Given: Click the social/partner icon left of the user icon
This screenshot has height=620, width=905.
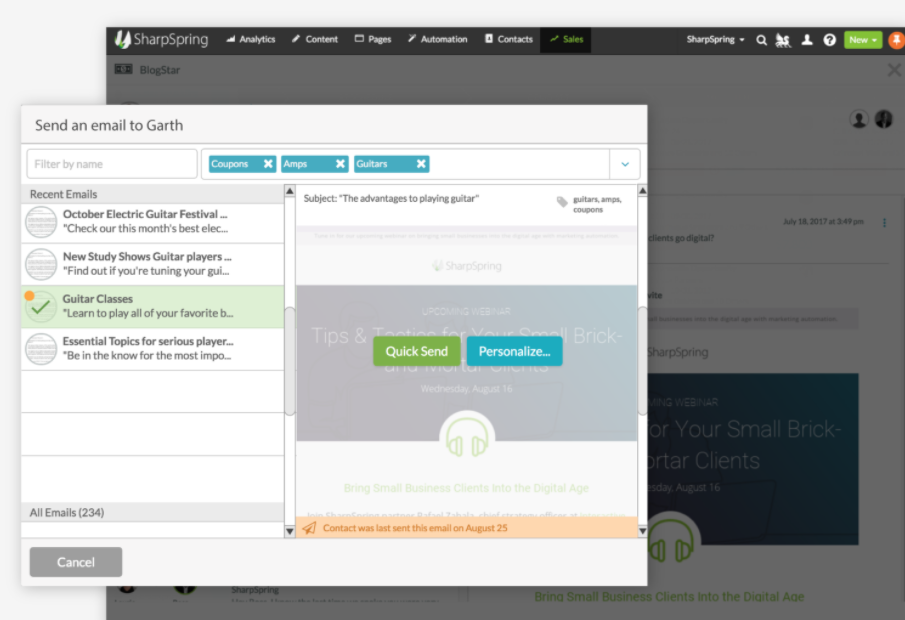Looking at the screenshot, I should click(x=783, y=40).
